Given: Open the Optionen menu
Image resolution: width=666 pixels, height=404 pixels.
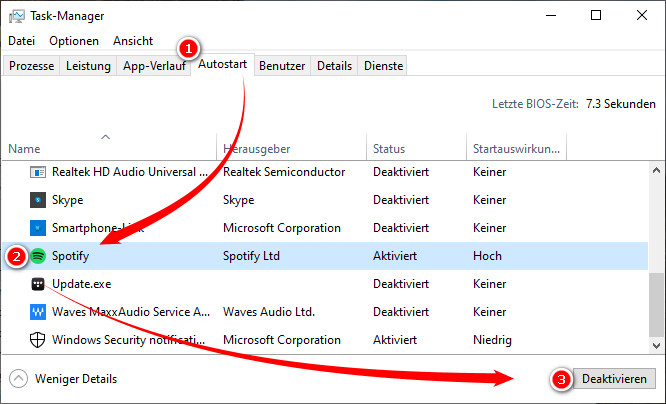Looking at the screenshot, I should tap(74, 41).
